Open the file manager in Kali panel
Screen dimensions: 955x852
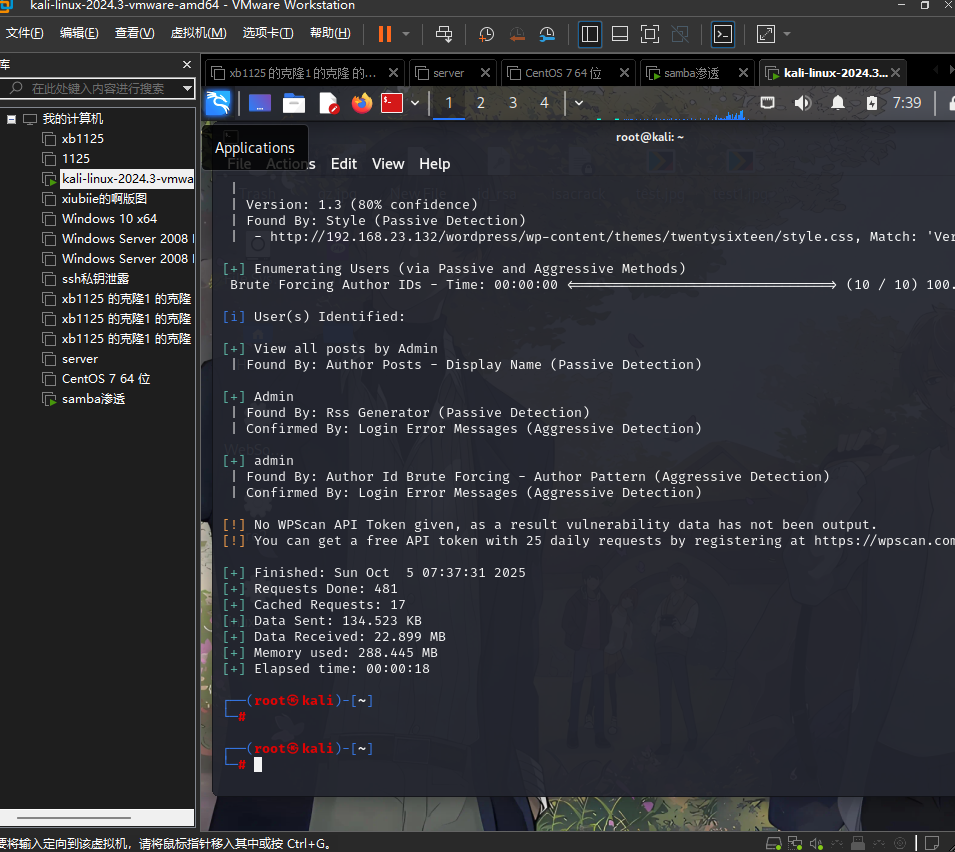294,103
